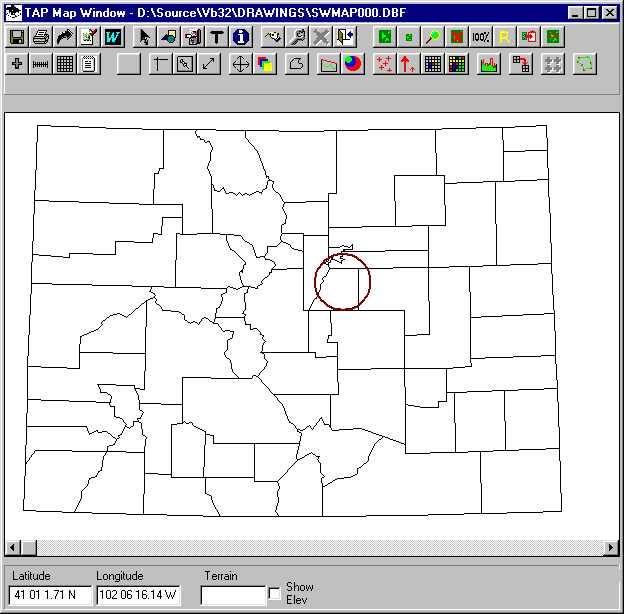Click the horizontal scrollbar thumb

pyautogui.click(x=29, y=548)
